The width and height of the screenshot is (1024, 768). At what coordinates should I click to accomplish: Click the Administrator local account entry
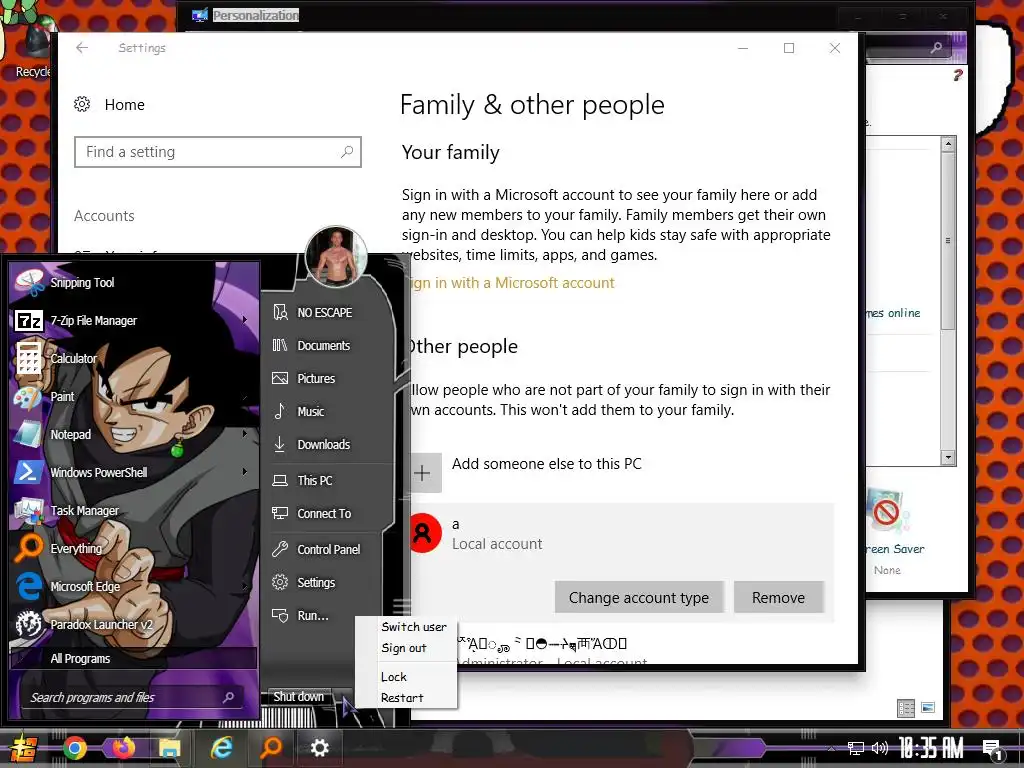pyautogui.click(x=552, y=652)
